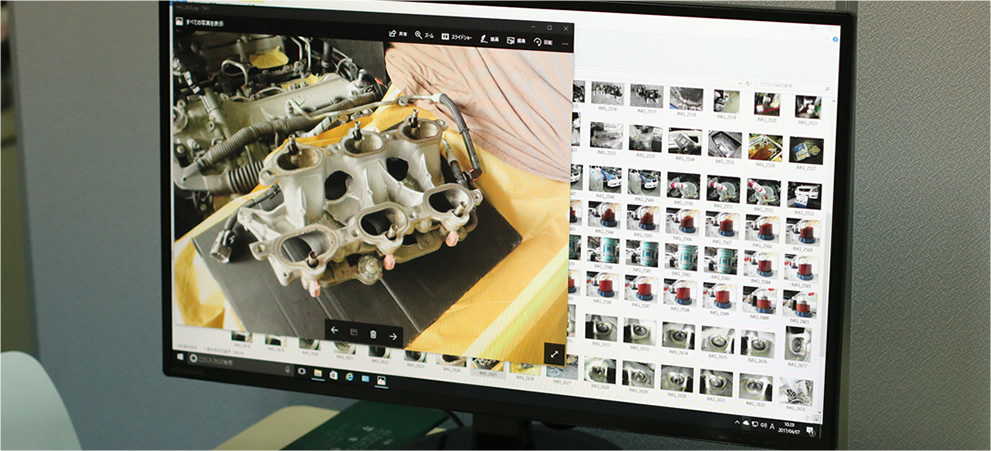The height and width of the screenshot is (451, 991).
Task: Select thumbnail IMG_2566 in Explorer
Action: coord(683,220)
